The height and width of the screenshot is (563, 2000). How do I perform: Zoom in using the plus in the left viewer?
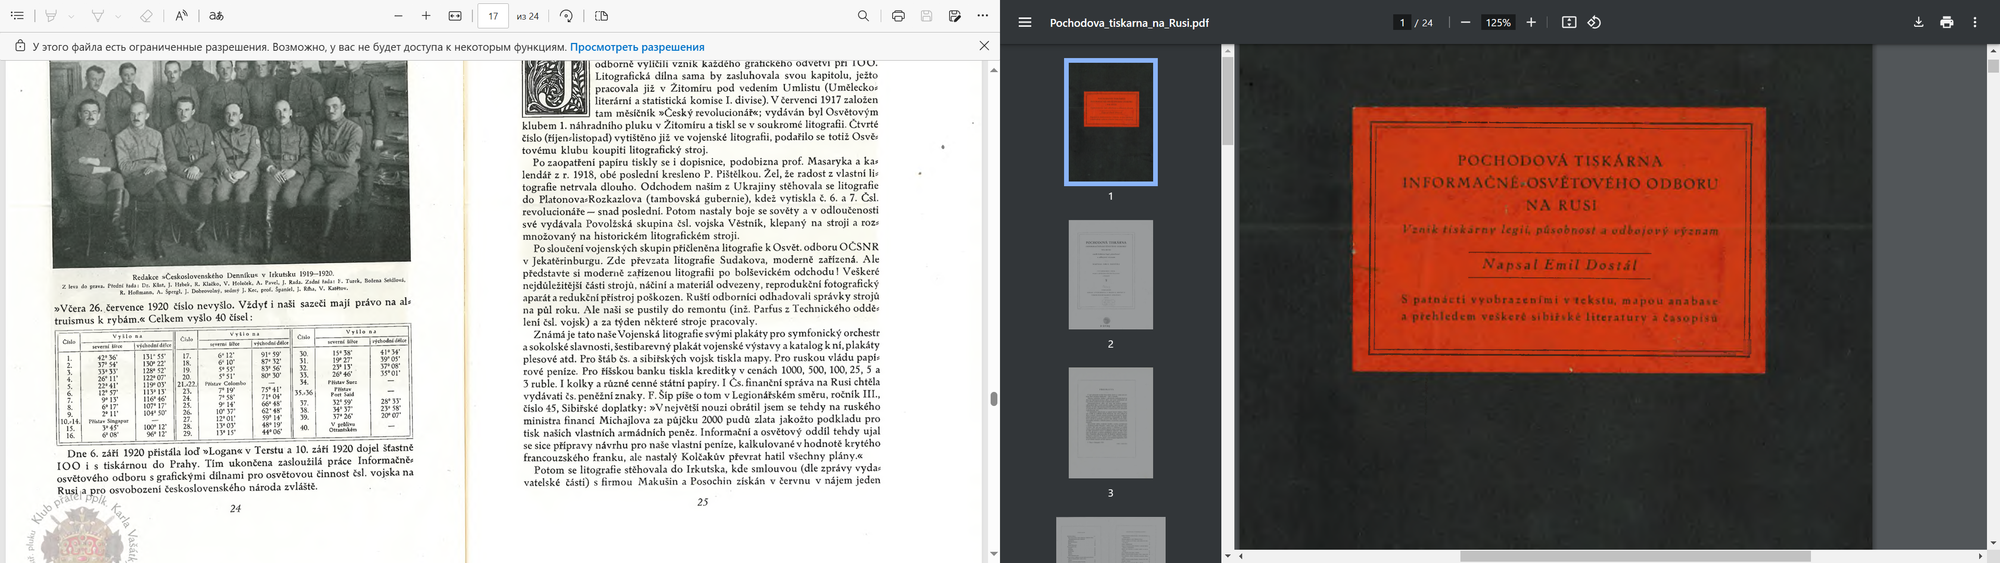[x=426, y=16]
